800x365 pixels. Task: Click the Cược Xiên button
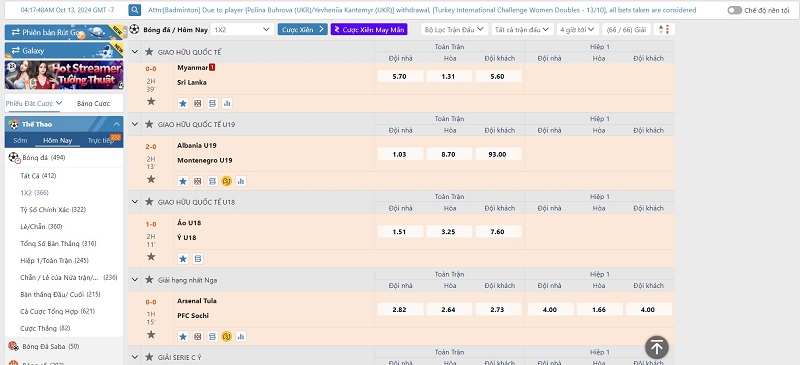click(x=302, y=30)
